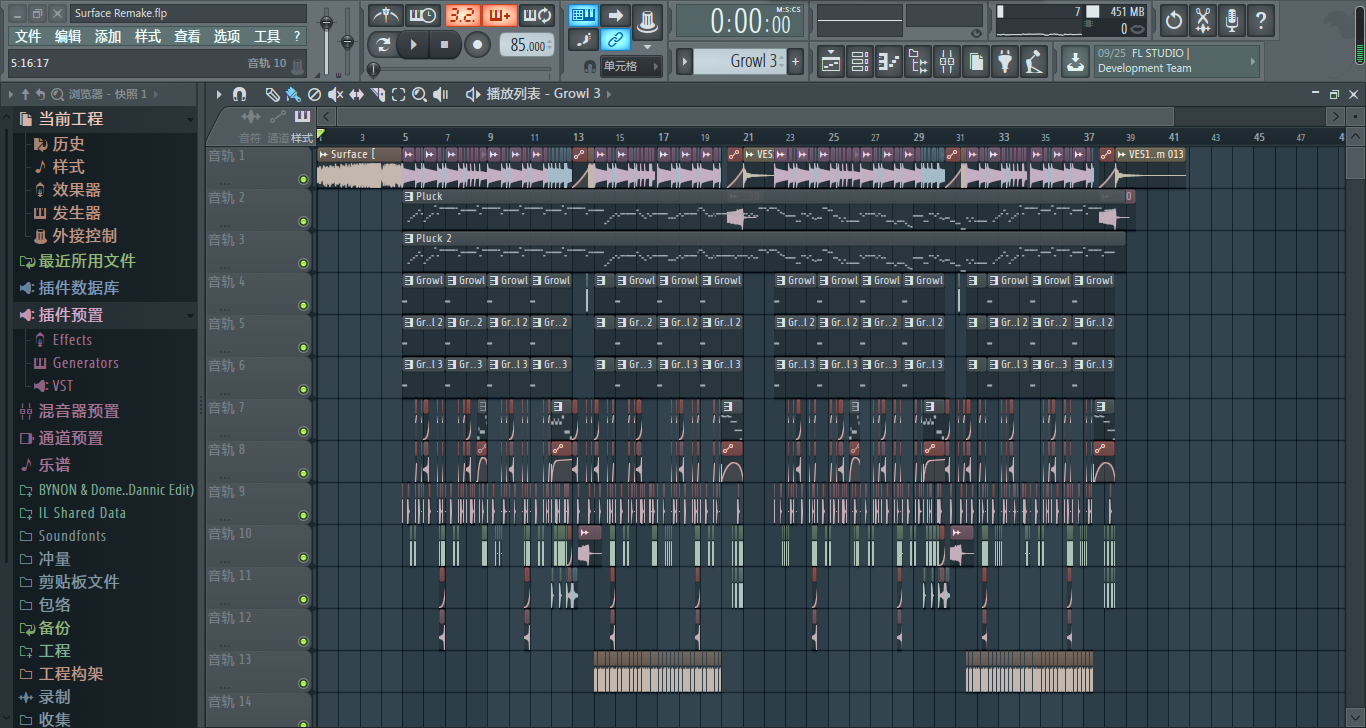
Task: Open the mixer window
Action: point(946,62)
